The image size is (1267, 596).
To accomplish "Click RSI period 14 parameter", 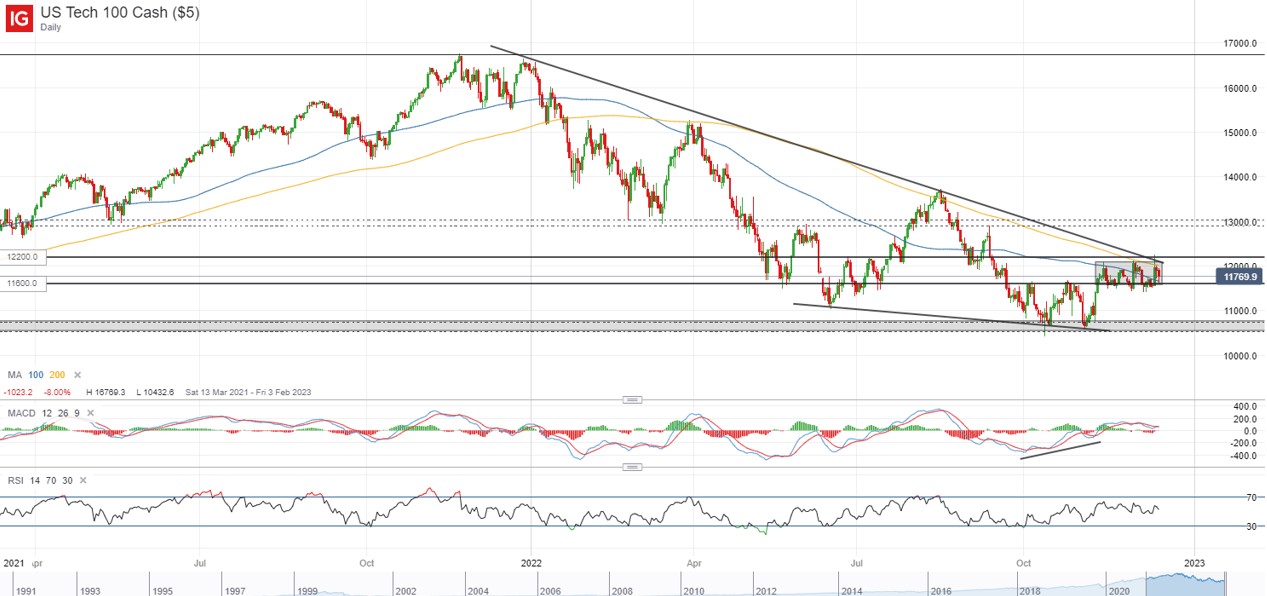I will (x=35, y=481).
